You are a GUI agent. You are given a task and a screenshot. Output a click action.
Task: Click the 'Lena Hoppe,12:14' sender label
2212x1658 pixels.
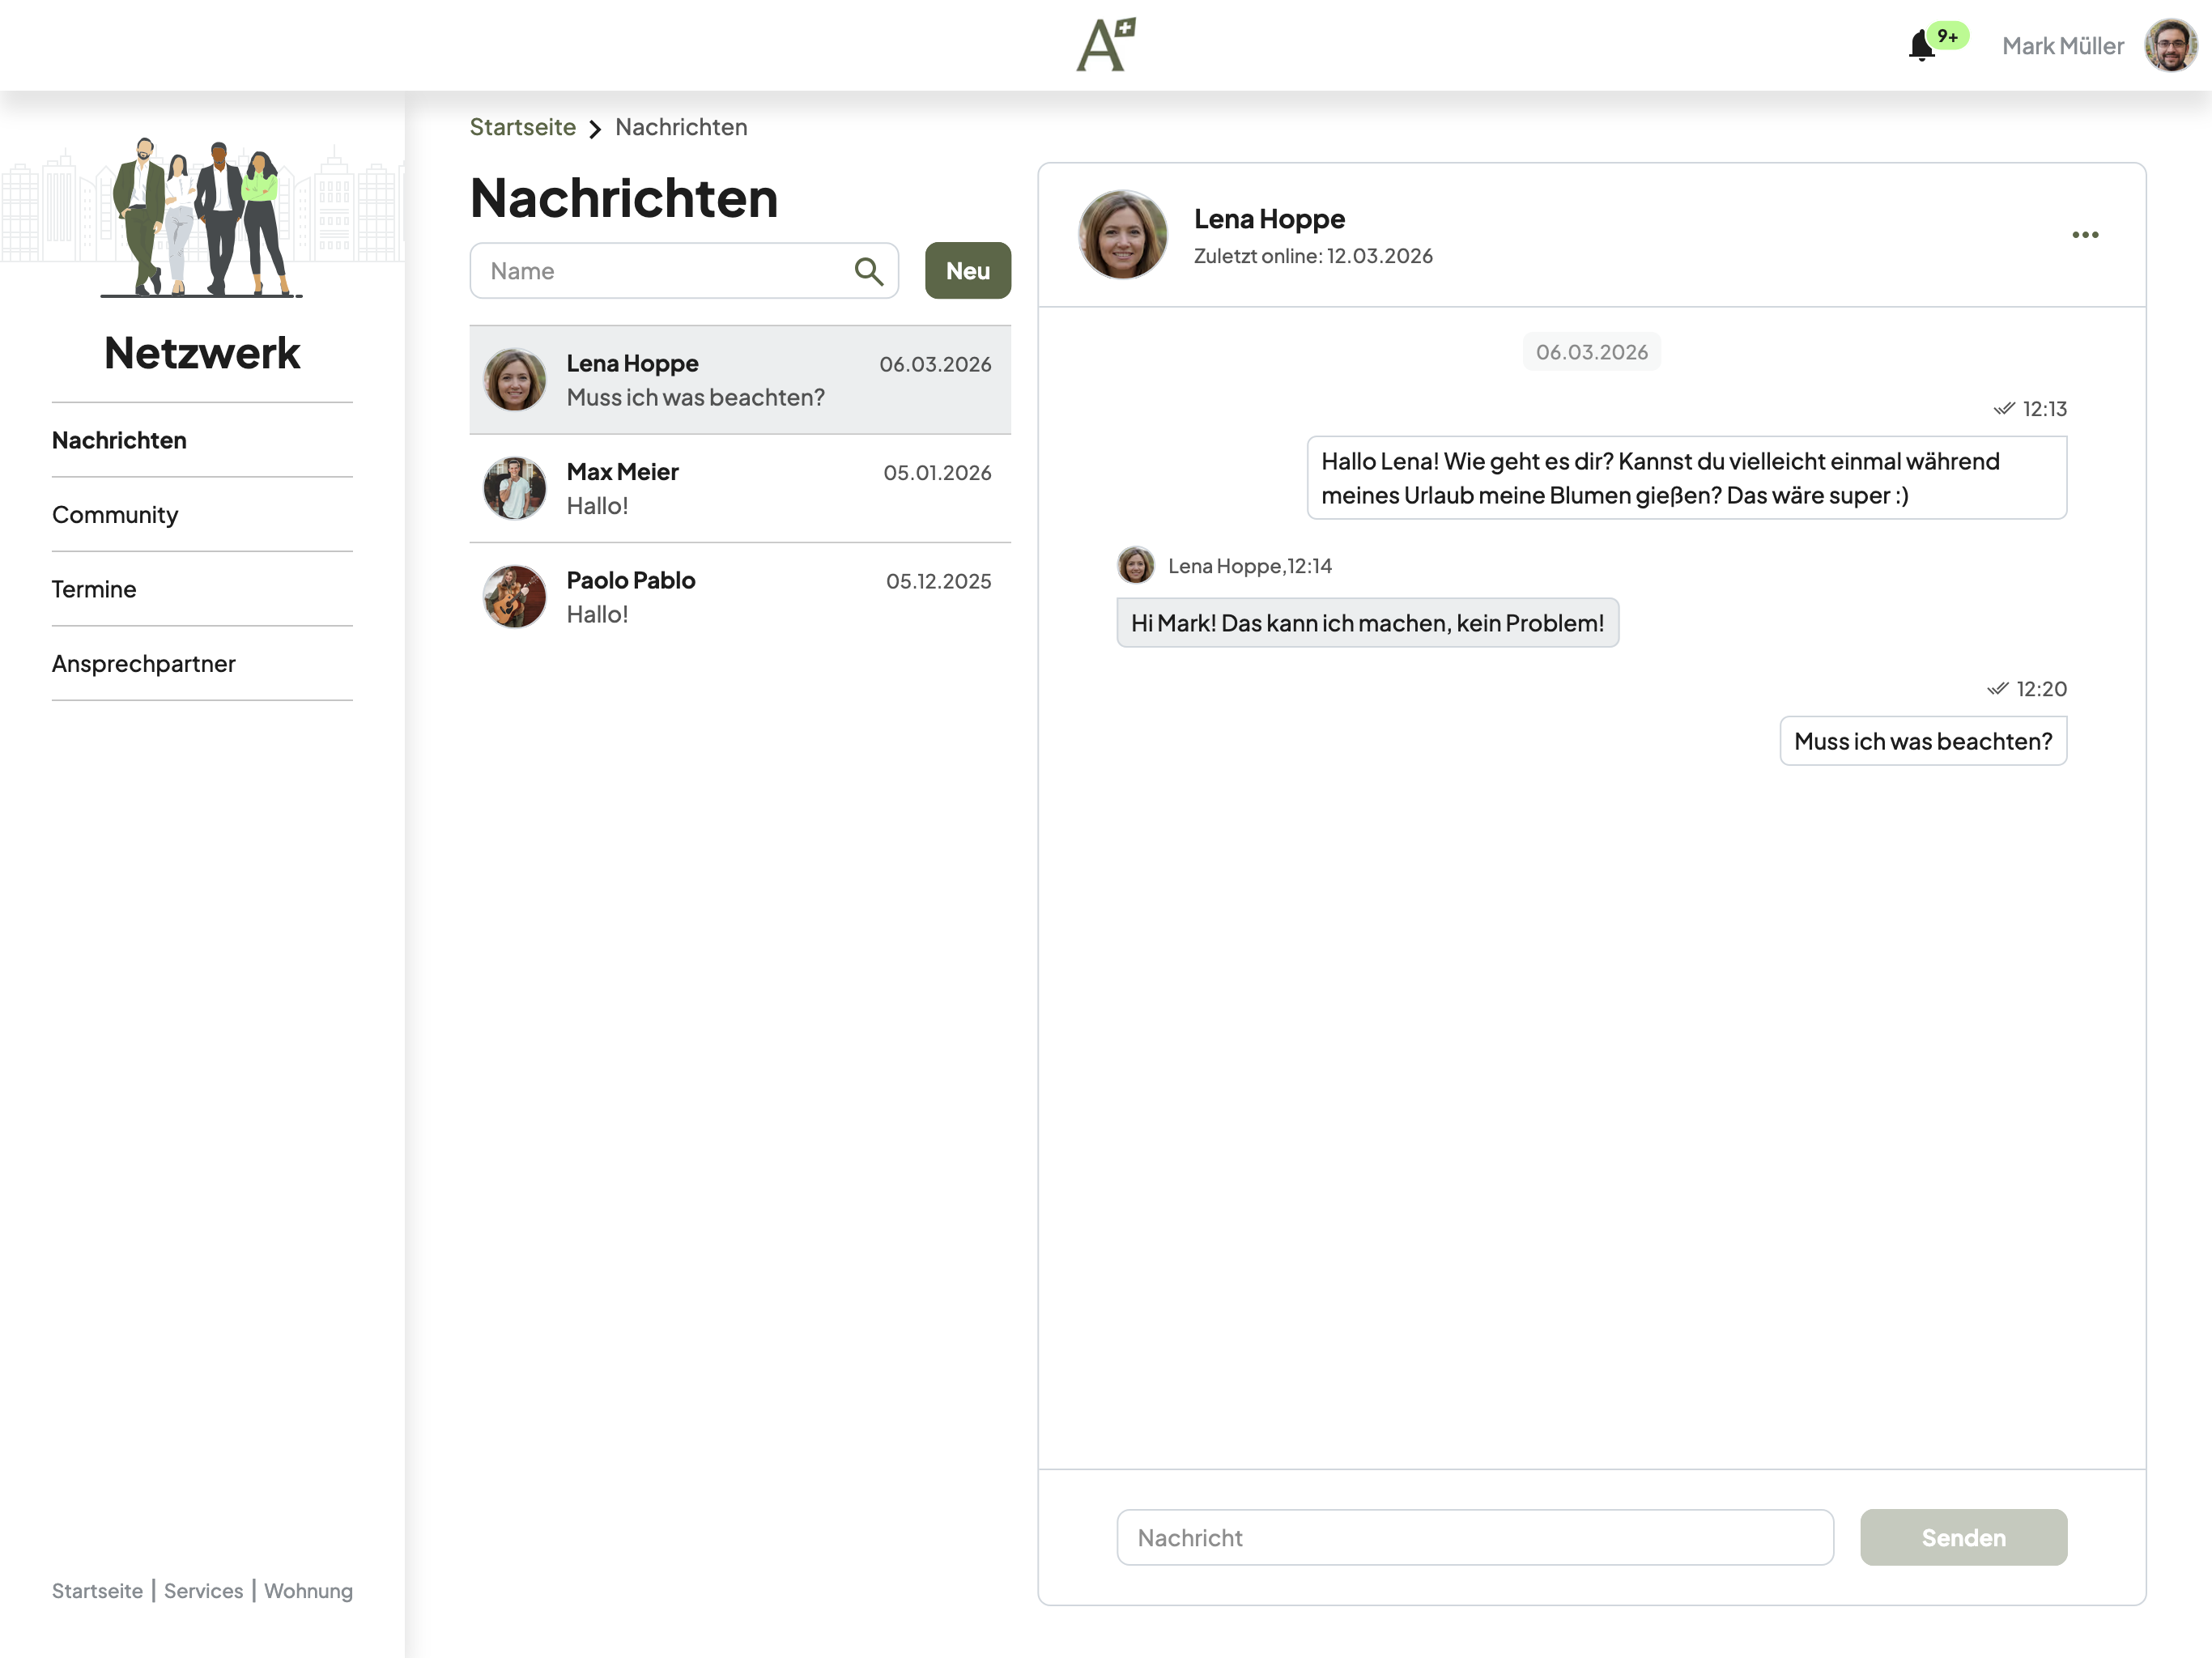pos(1250,566)
